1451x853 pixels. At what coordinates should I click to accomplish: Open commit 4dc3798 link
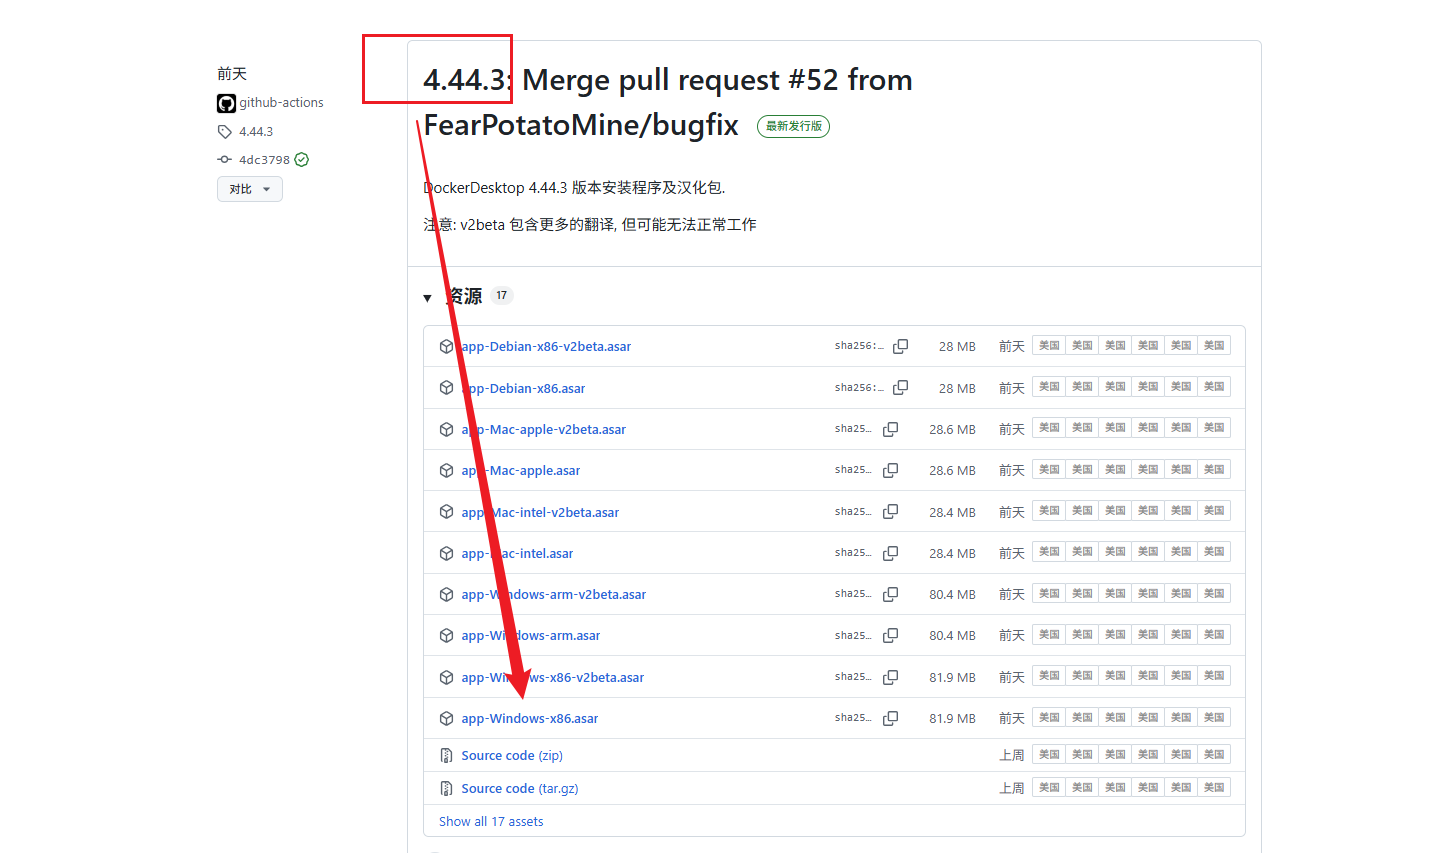(x=264, y=160)
